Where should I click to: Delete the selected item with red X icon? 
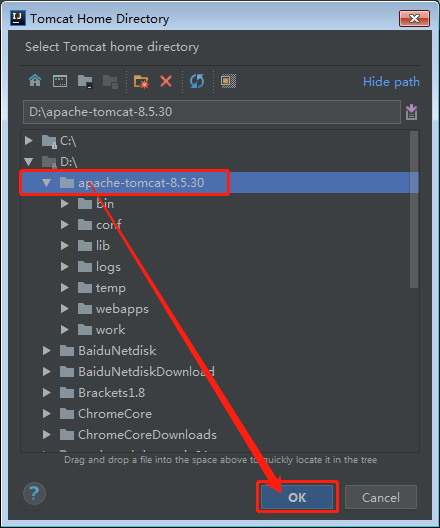pyautogui.click(x=166, y=81)
